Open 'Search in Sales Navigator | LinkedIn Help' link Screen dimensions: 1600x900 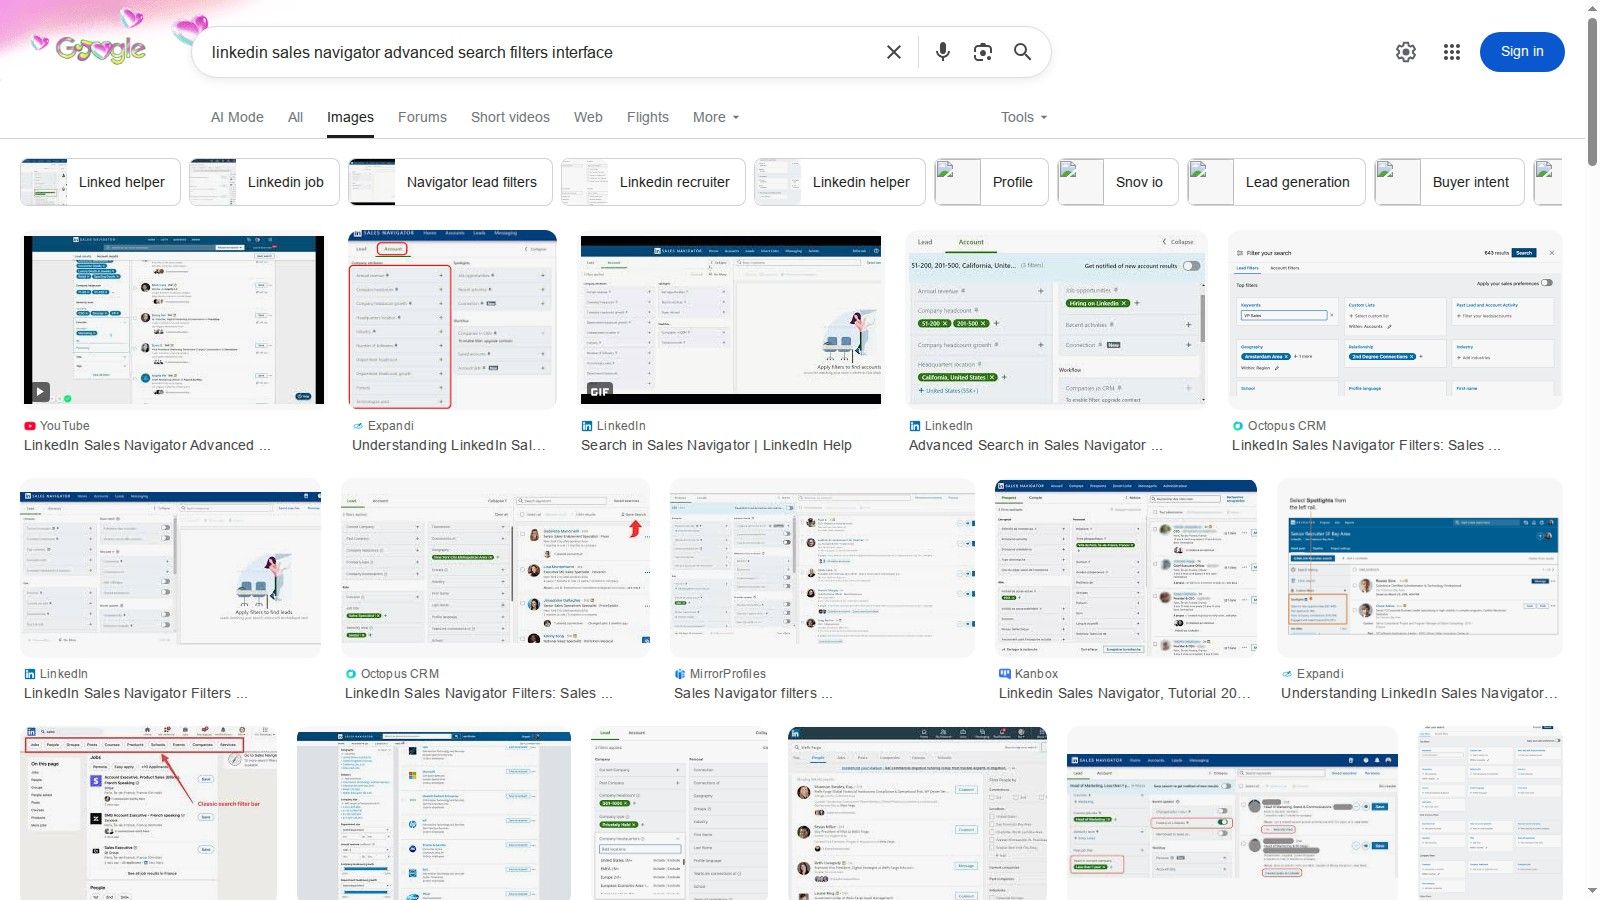(716, 445)
